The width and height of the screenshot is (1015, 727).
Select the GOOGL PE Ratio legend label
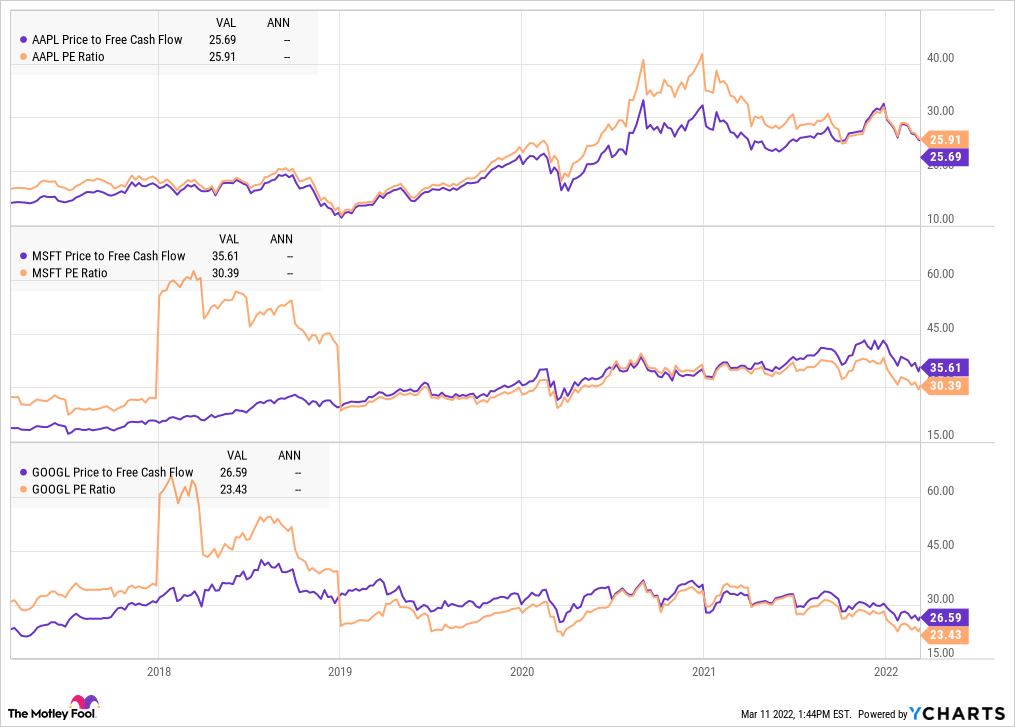coord(74,489)
